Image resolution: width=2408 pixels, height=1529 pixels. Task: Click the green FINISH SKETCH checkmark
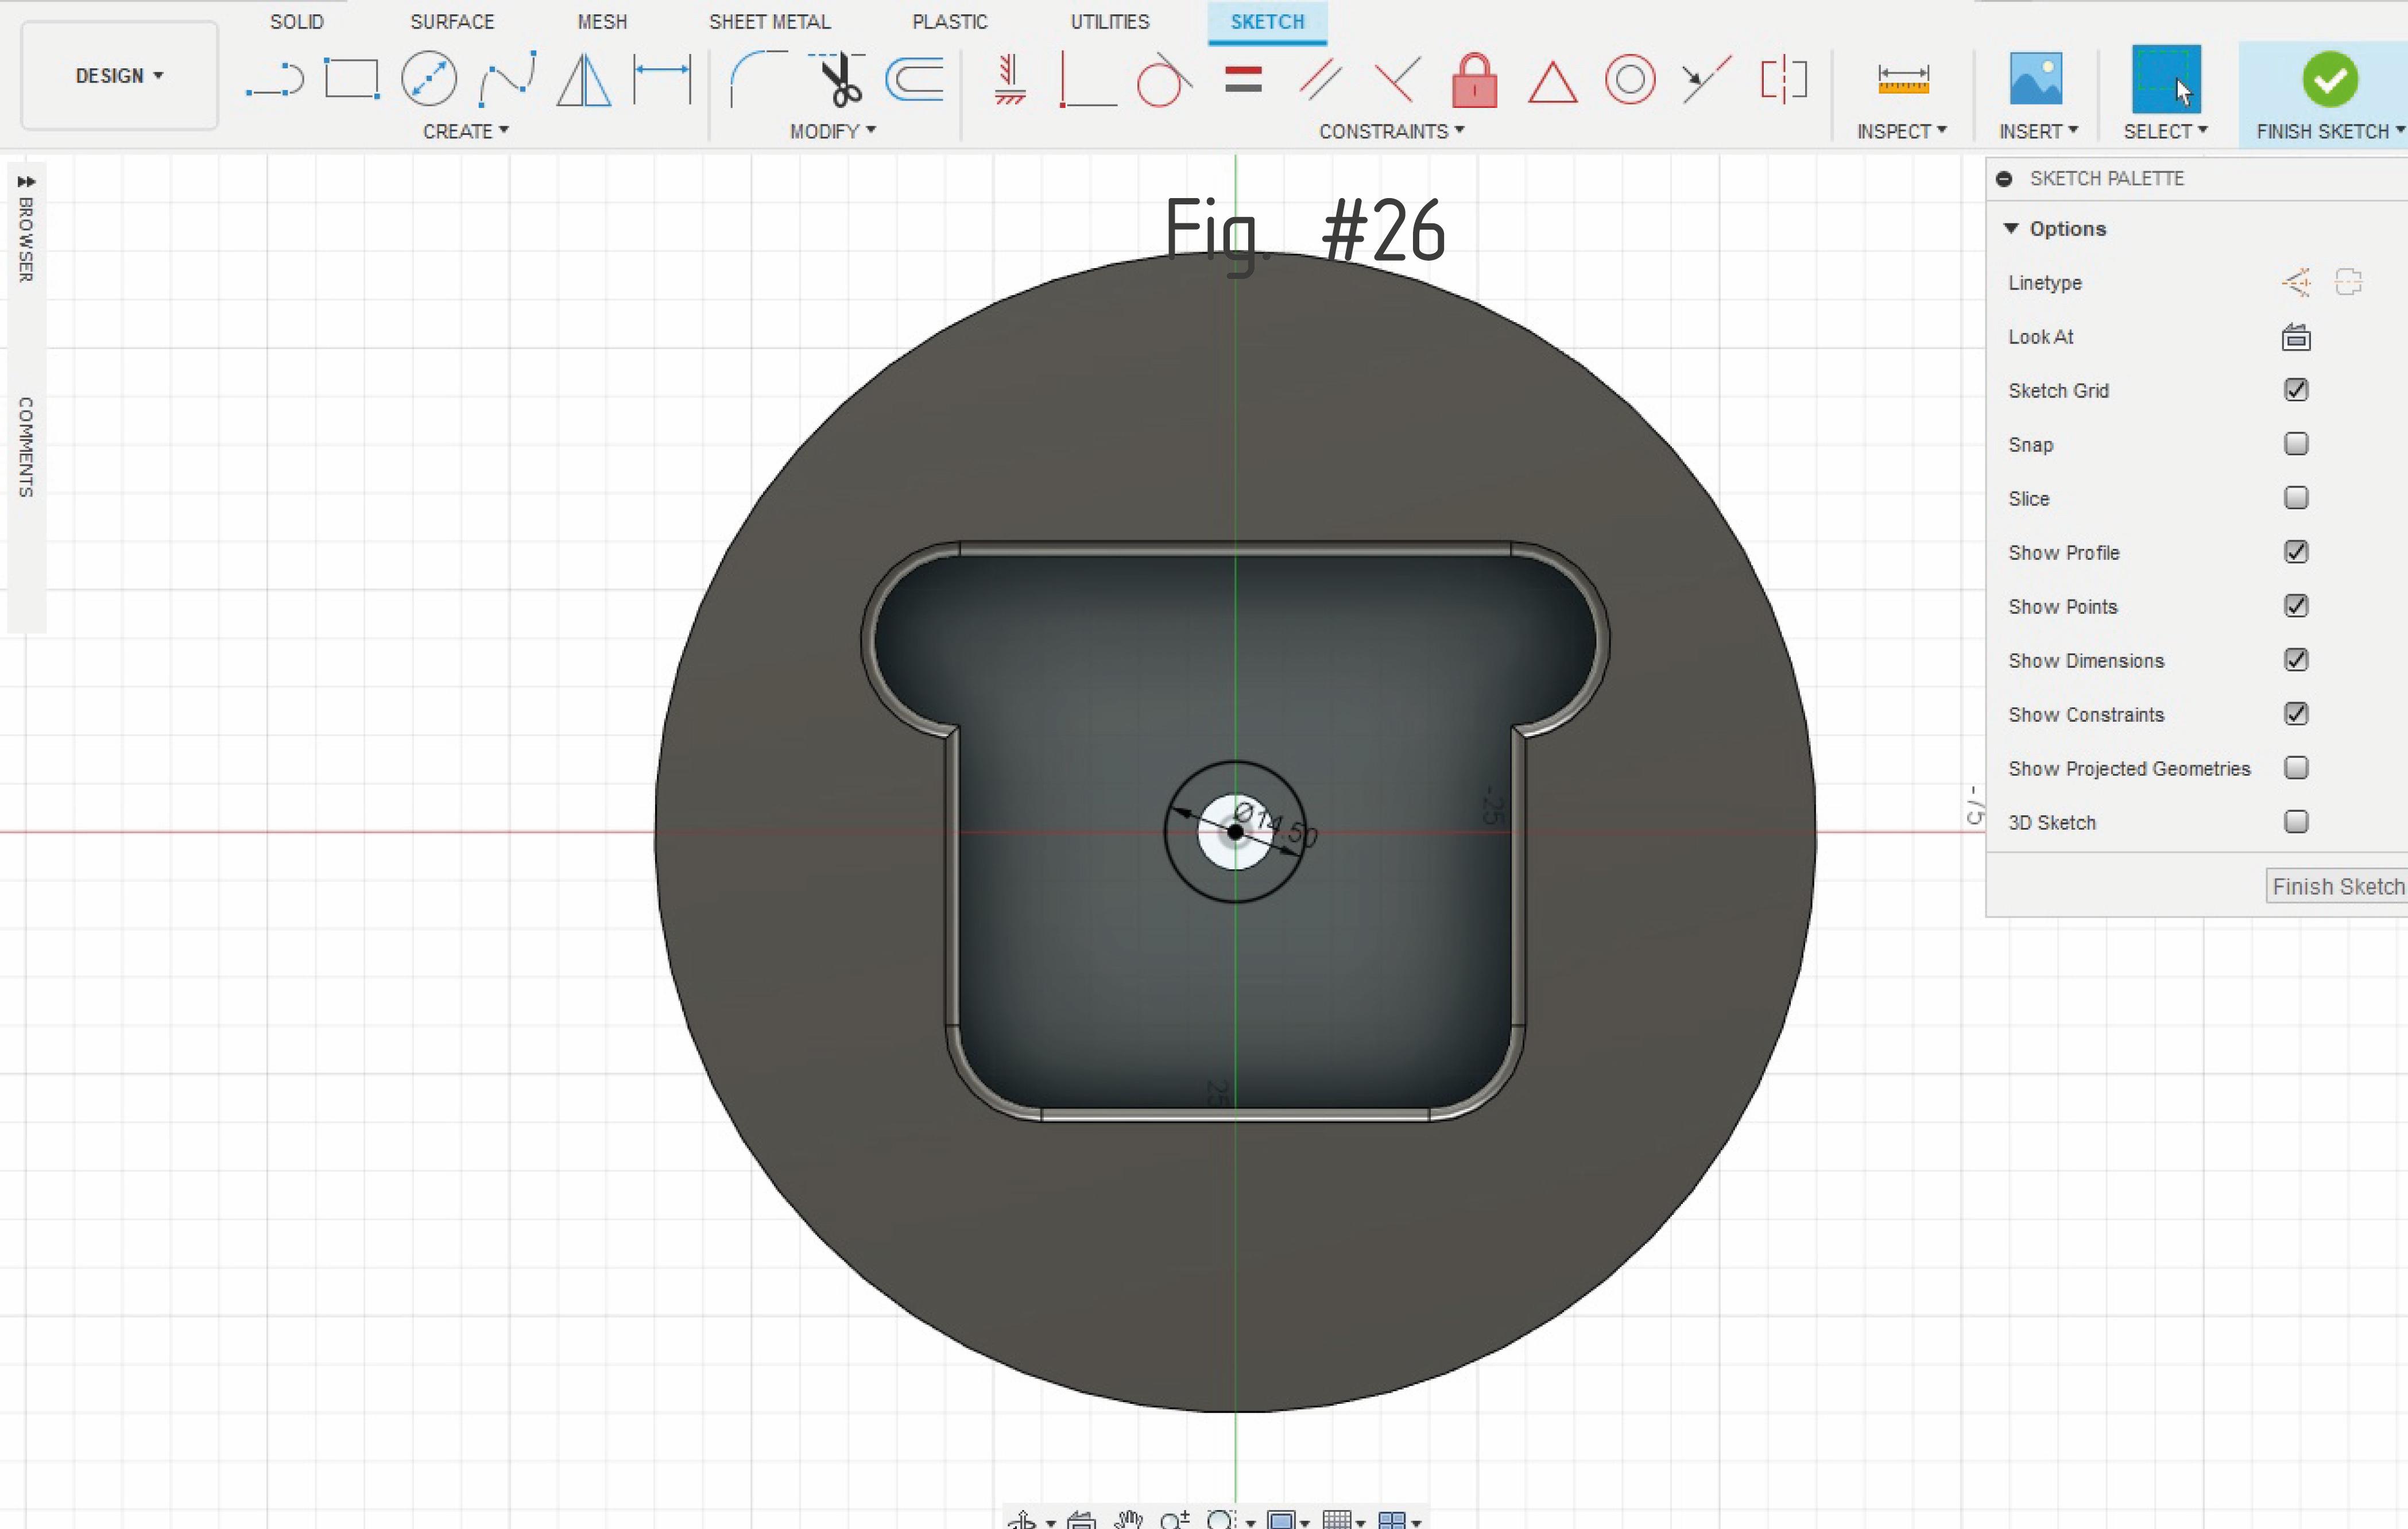coord(2330,79)
